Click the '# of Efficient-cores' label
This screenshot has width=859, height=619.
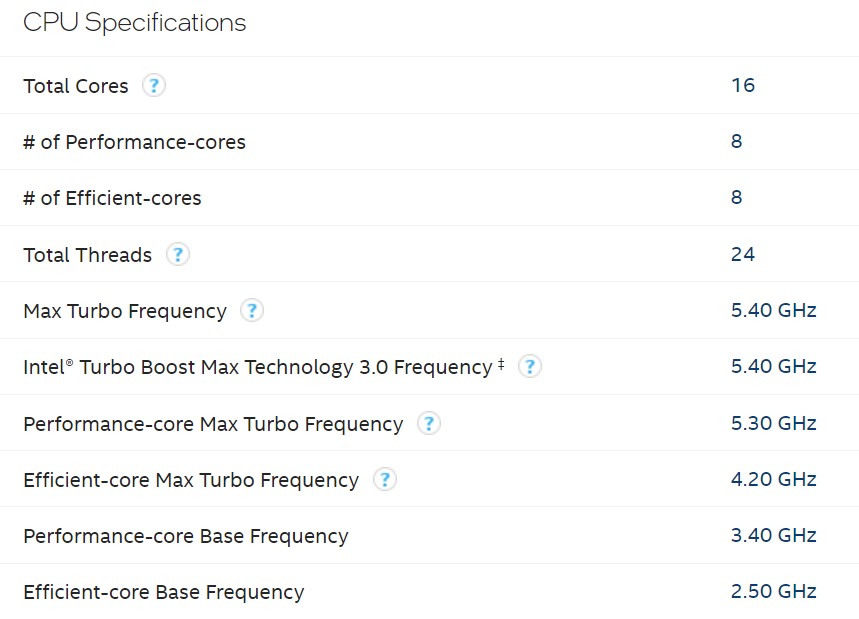(112, 198)
